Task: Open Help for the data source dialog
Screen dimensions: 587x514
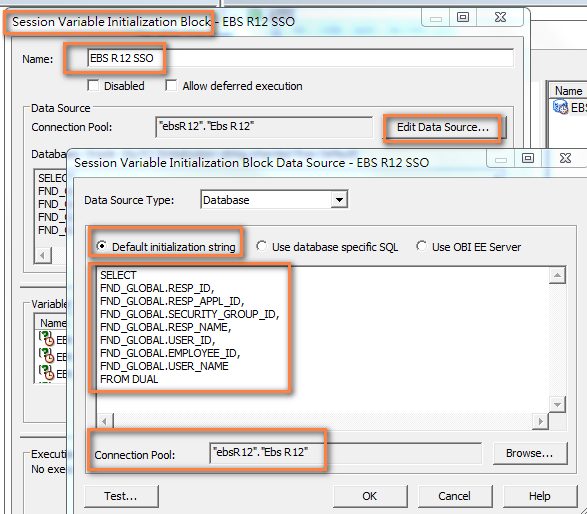Action: (540, 496)
